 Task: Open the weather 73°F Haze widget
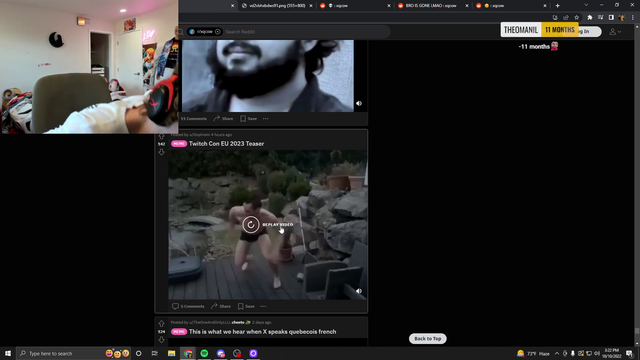point(534,353)
